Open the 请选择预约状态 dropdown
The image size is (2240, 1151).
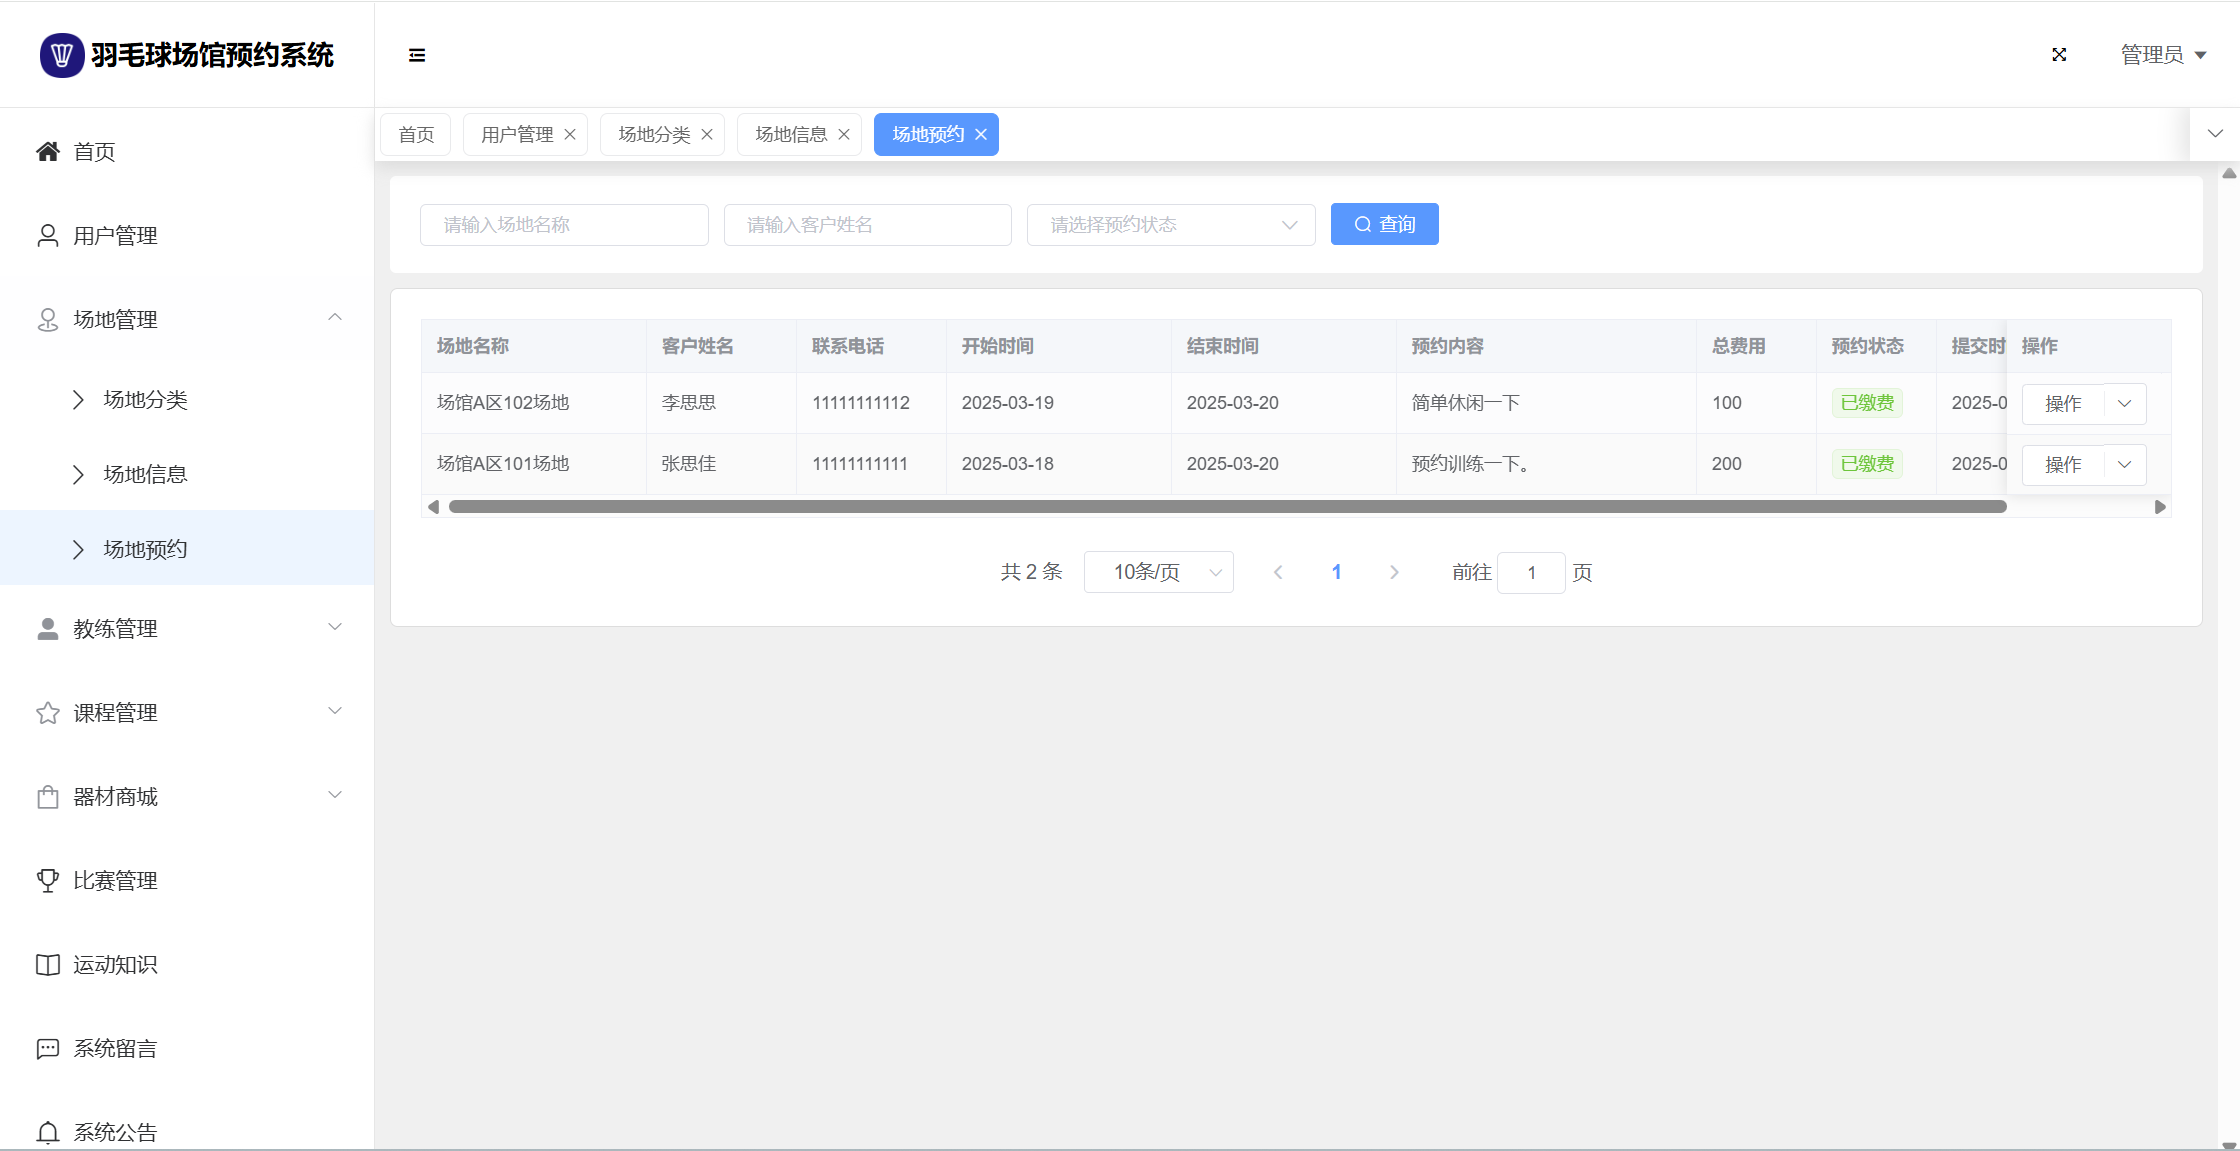1170,225
